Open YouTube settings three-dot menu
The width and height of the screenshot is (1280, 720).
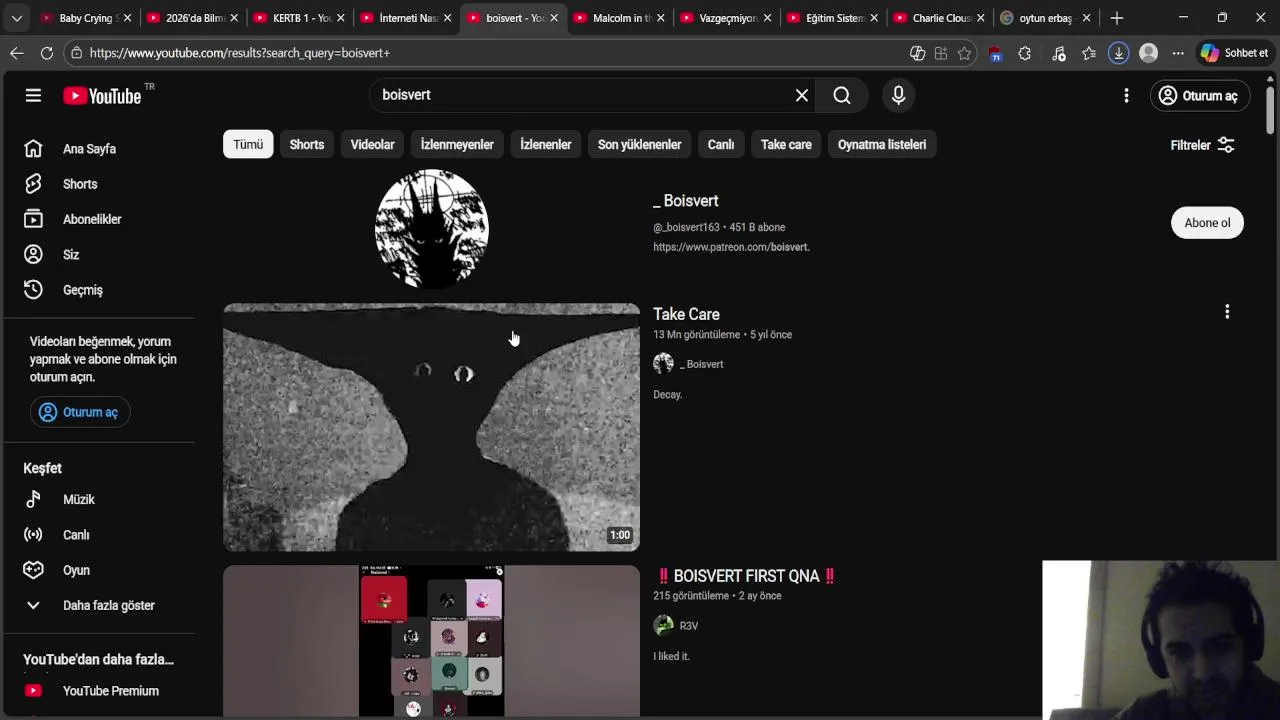coord(1126,95)
